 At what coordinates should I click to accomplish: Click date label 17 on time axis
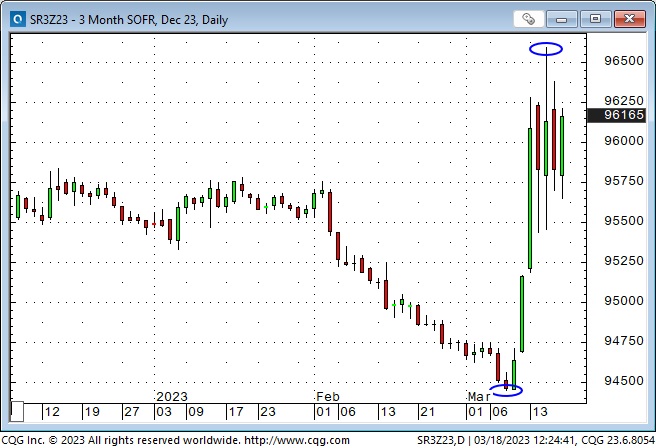pos(236,412)
